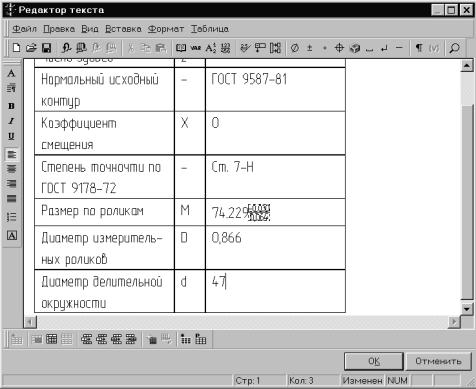Click the open book icon in toolbar
This screenshot has height=389, width=476.
click(x=181, y=48)
